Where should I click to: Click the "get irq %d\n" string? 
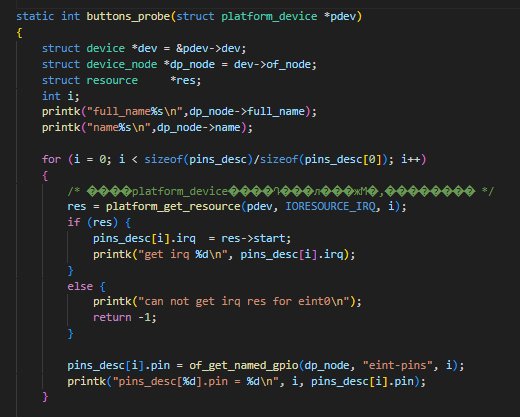point(183,254)
